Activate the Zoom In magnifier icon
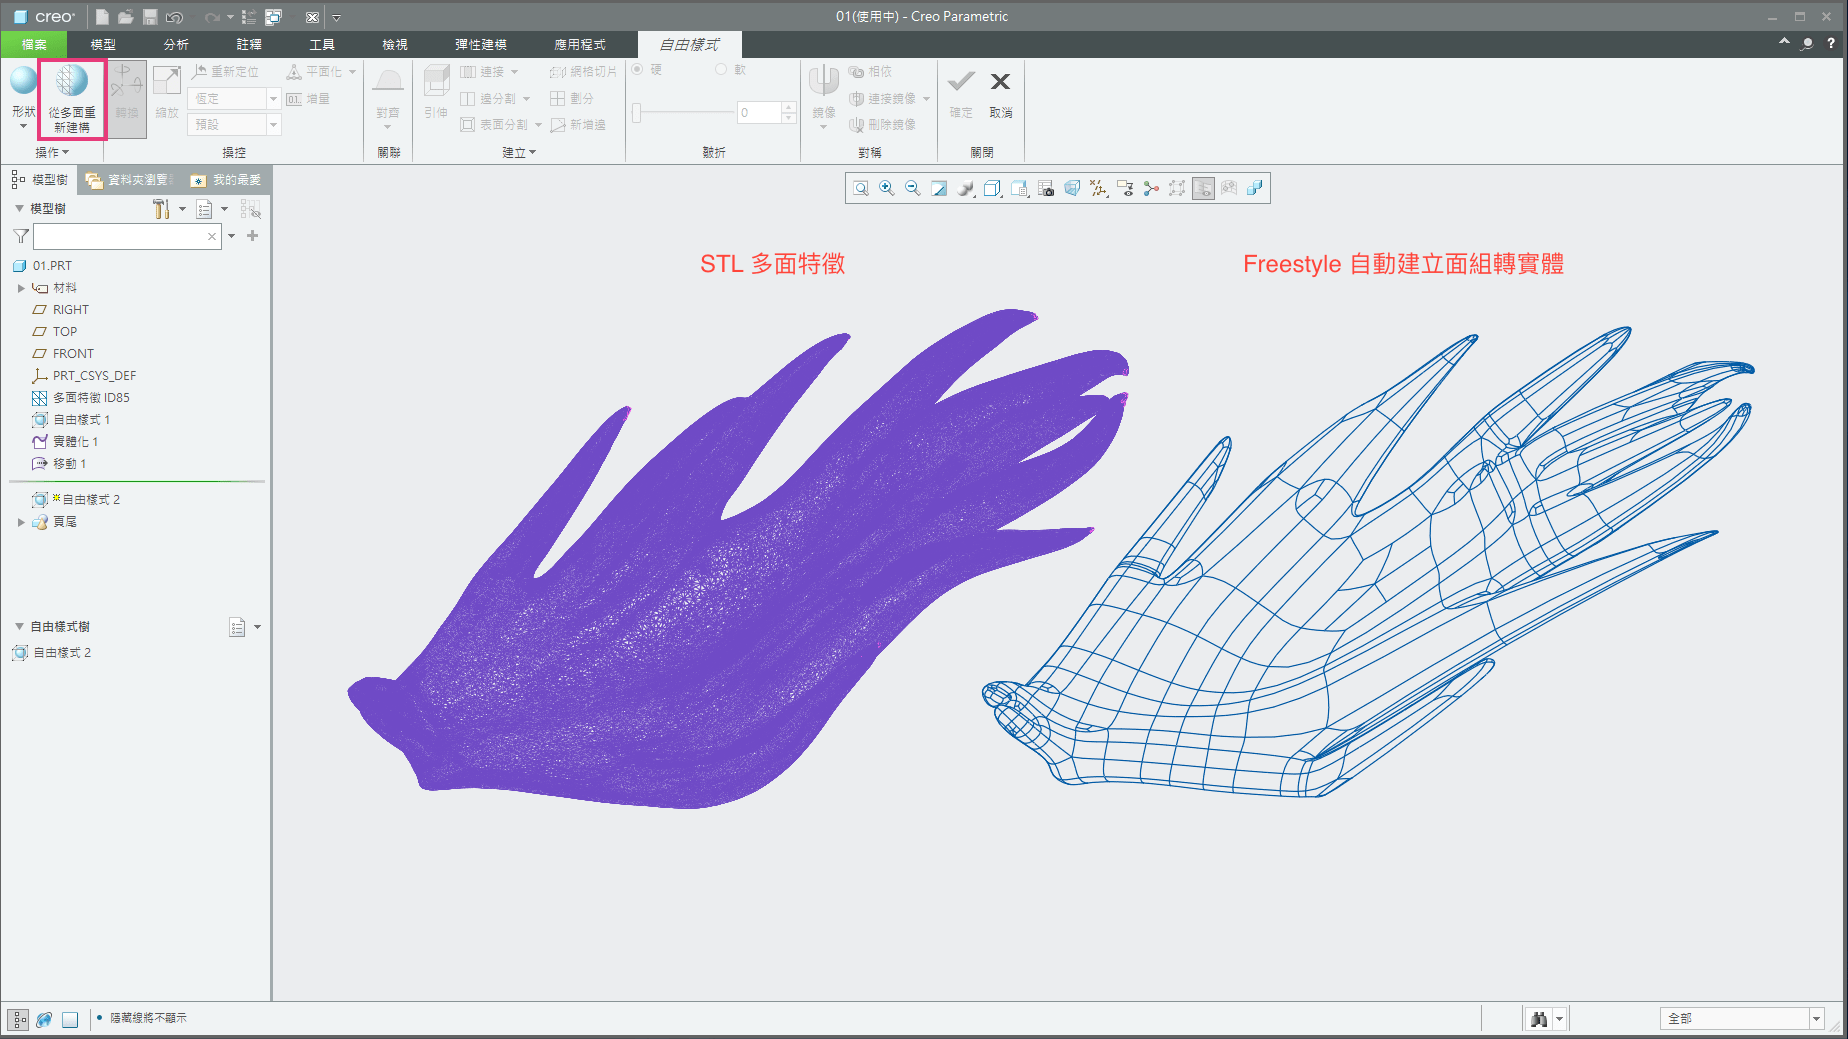 pos(885,188)
